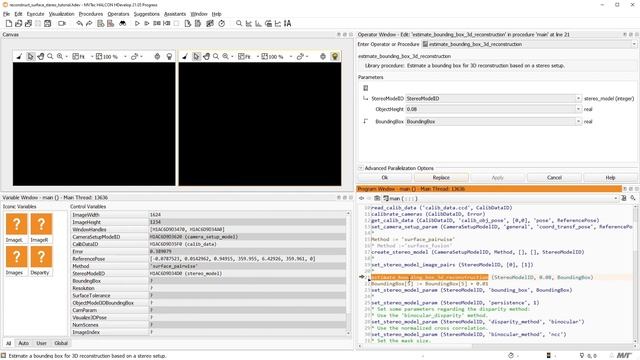Click the ObjectHeight value field 0.08
The image size is (640, 360).
coord(491,109)
